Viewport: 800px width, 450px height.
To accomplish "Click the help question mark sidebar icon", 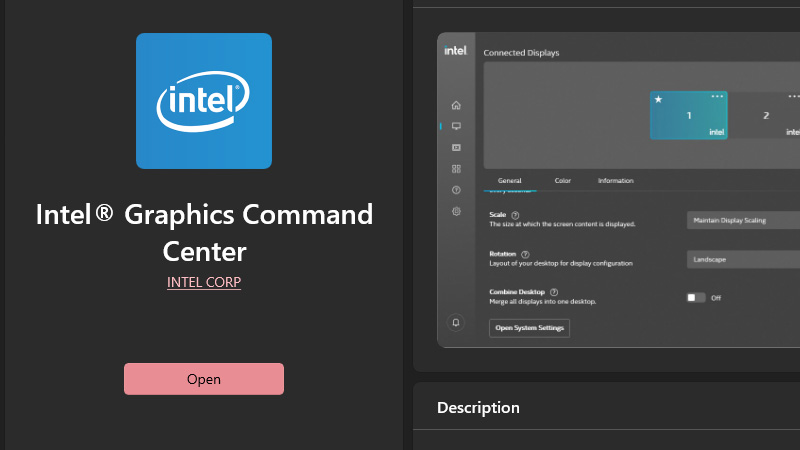I will pos(456,190).
